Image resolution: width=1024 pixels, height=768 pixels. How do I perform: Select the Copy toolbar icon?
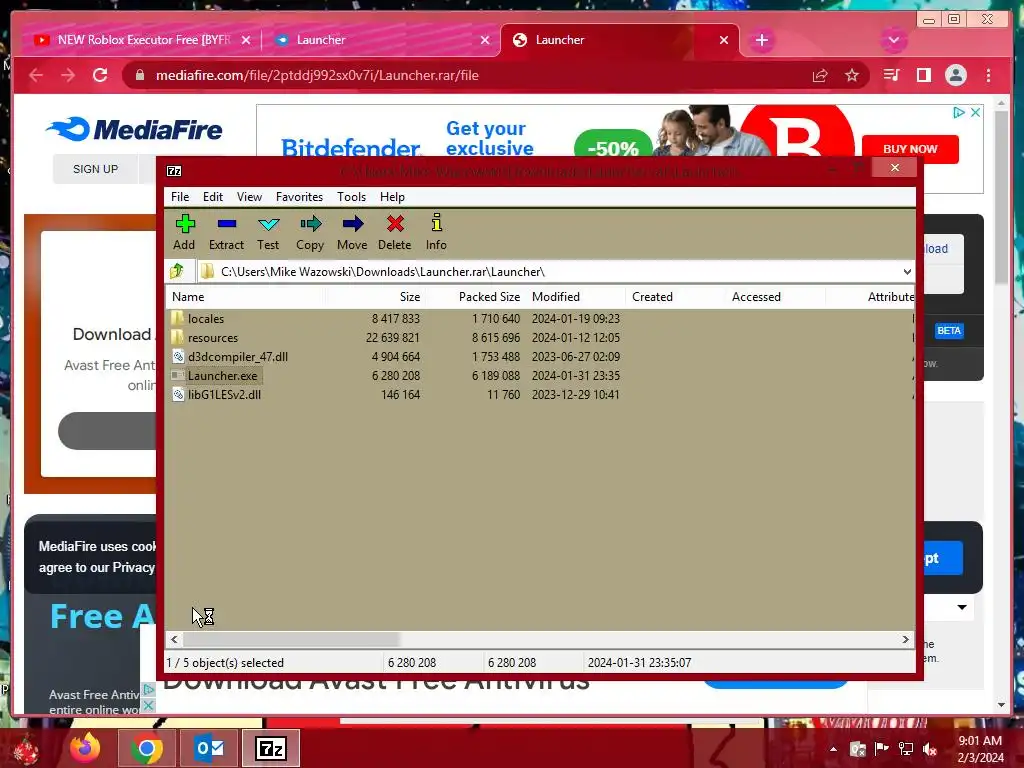[x=310, y=224]
